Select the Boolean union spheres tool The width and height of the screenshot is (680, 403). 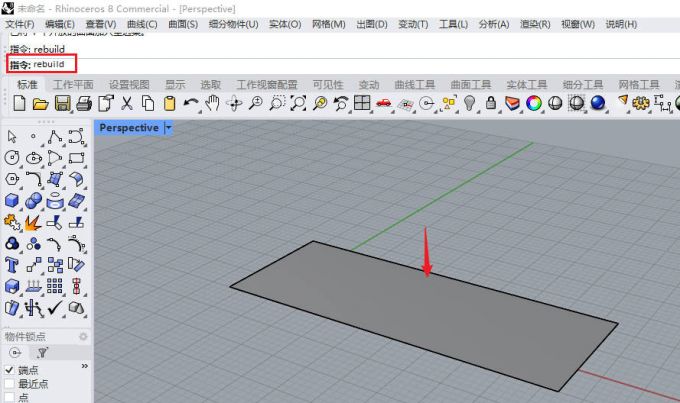33,201
